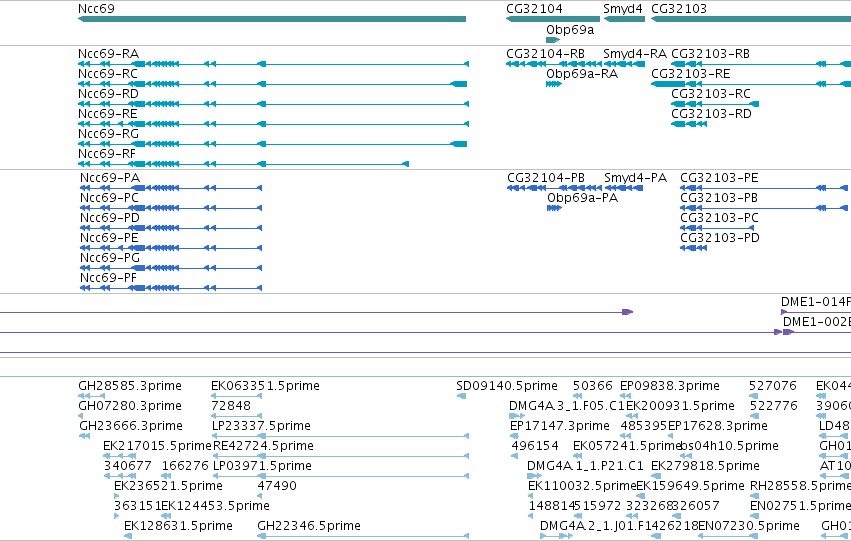Image resolution: width=851 pixels, height=541 pixels.
Task: Select transcript Ncc69-RC
Action: click(x=272, y=84)
